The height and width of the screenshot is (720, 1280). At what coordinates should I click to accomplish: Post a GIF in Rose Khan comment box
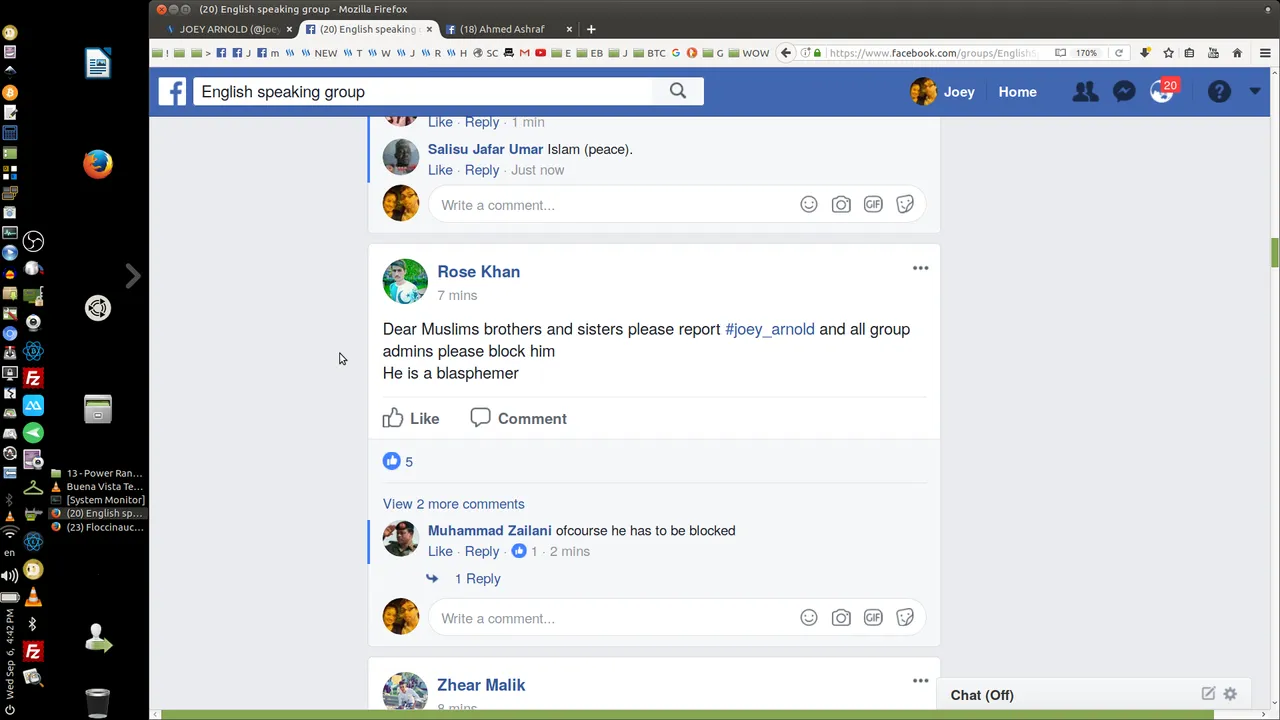[873, 618]
